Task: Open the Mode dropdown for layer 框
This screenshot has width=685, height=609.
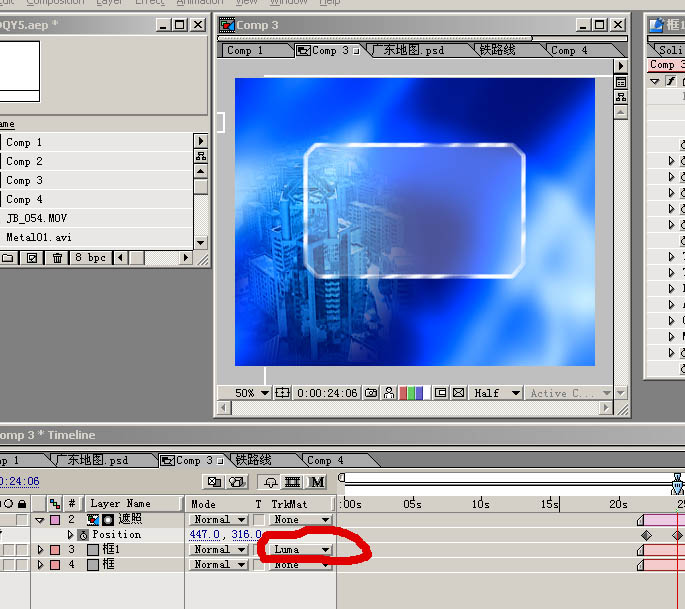Action: 218,565
